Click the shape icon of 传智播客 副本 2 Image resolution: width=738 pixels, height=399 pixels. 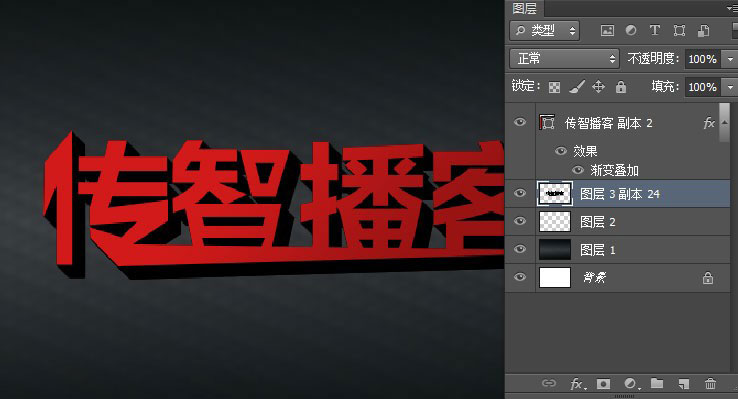pyautogui.click(x=547, y=123)
